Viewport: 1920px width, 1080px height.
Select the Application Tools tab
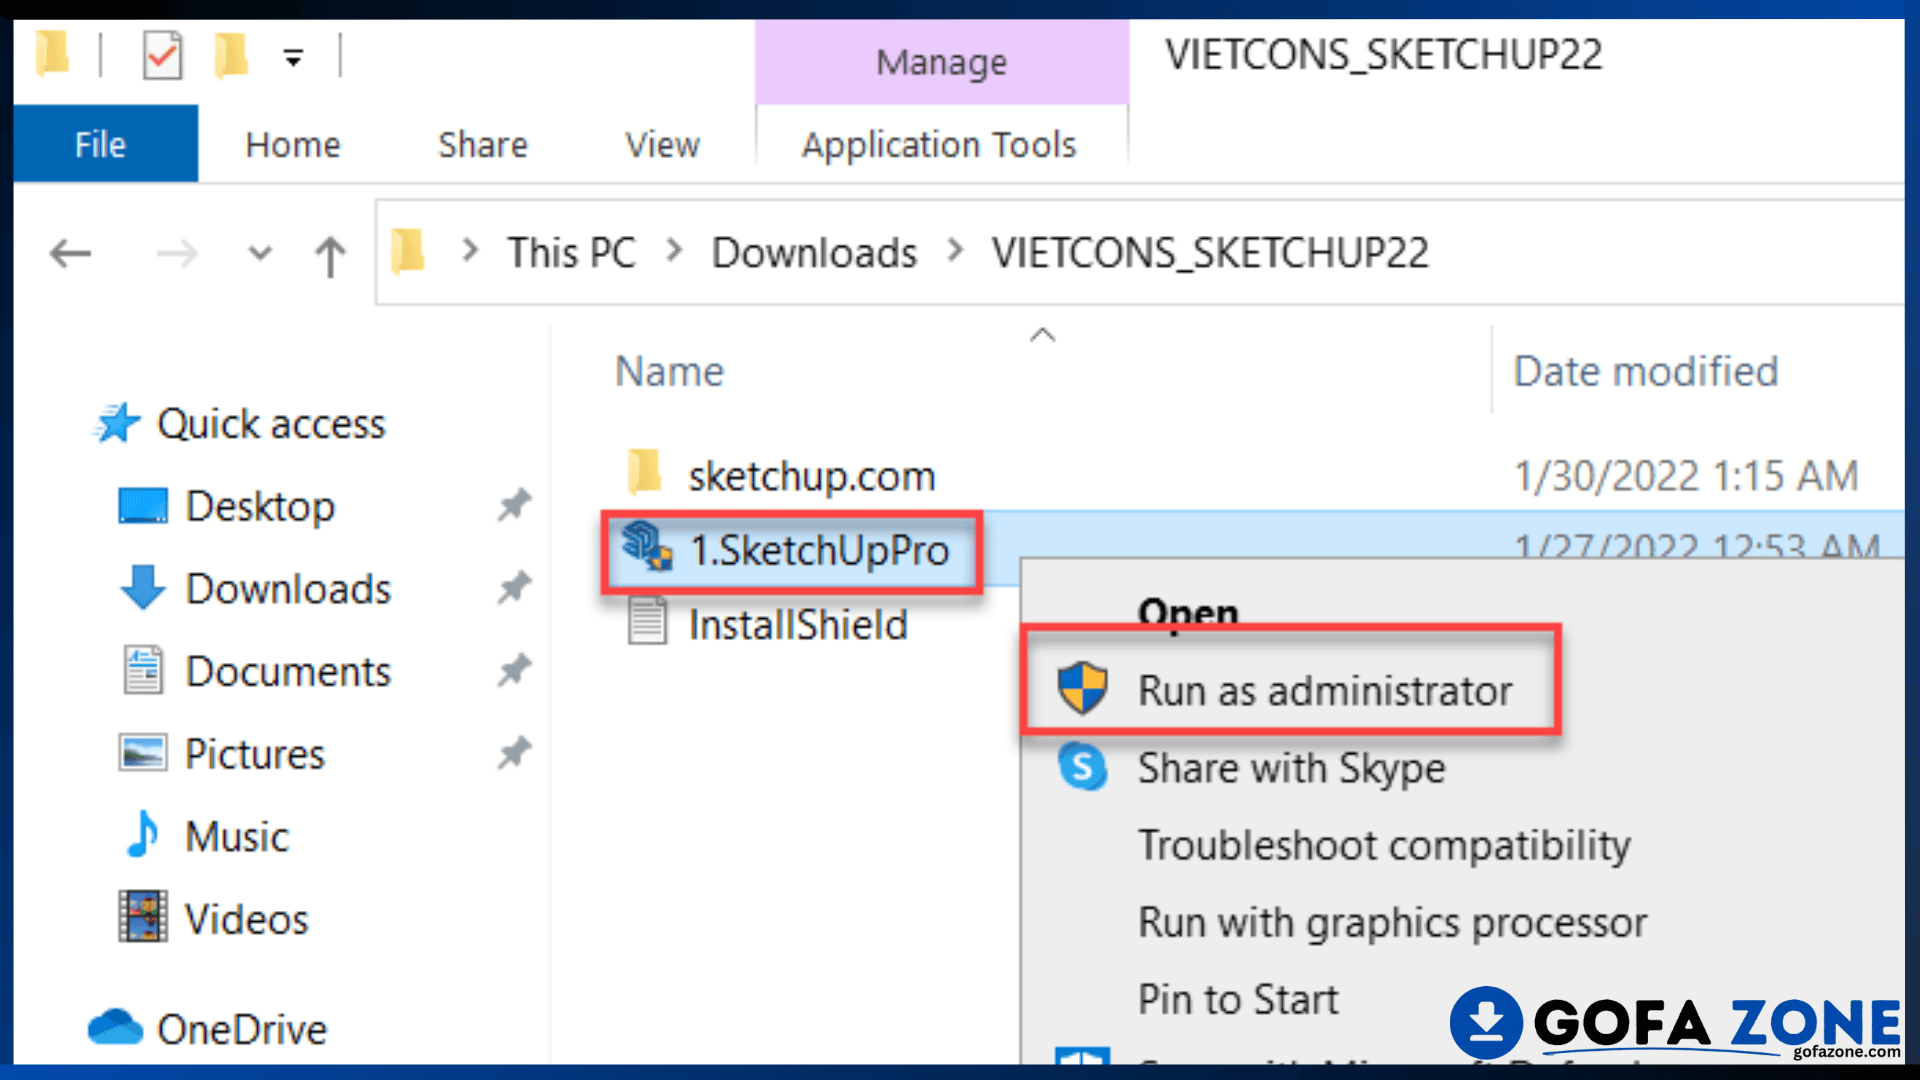click(x=939, y=146)
